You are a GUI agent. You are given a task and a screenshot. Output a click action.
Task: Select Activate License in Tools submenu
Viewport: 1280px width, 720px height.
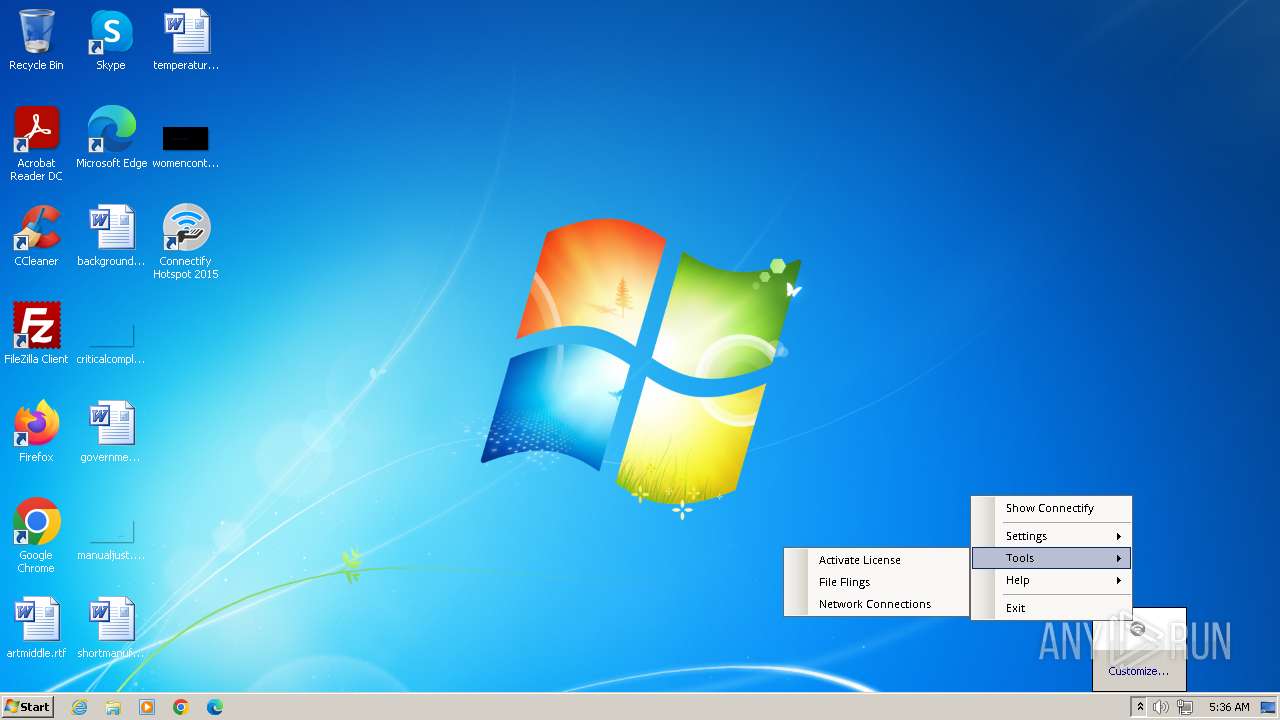click(x=876, y=560)
